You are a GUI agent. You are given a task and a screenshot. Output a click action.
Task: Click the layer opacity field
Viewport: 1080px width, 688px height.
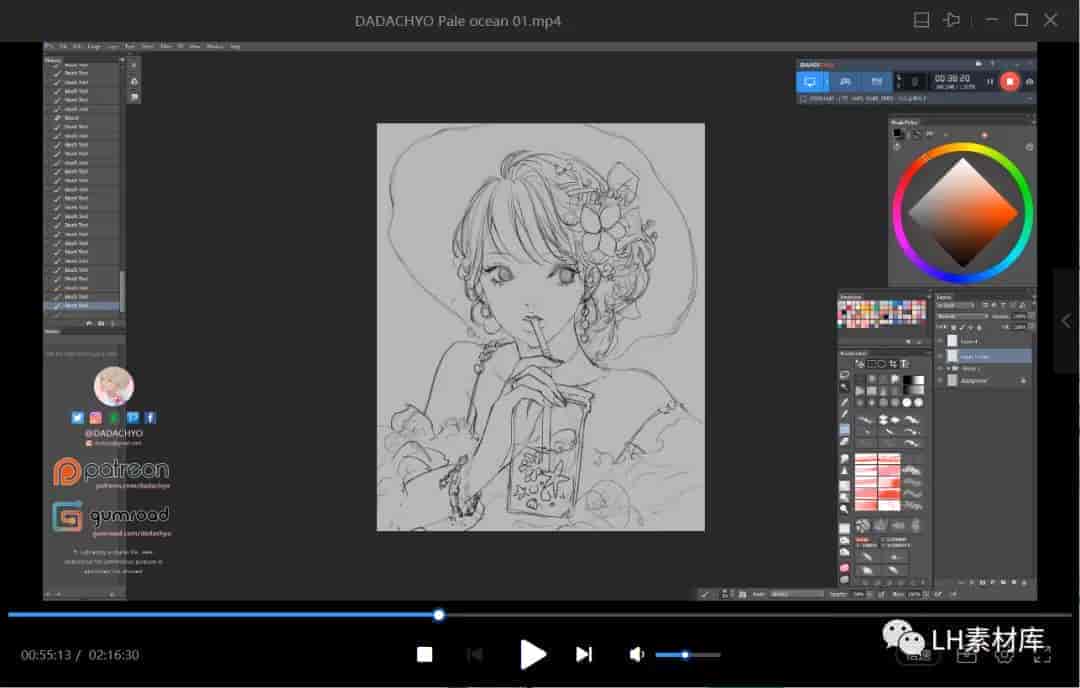pos(1020,316)
